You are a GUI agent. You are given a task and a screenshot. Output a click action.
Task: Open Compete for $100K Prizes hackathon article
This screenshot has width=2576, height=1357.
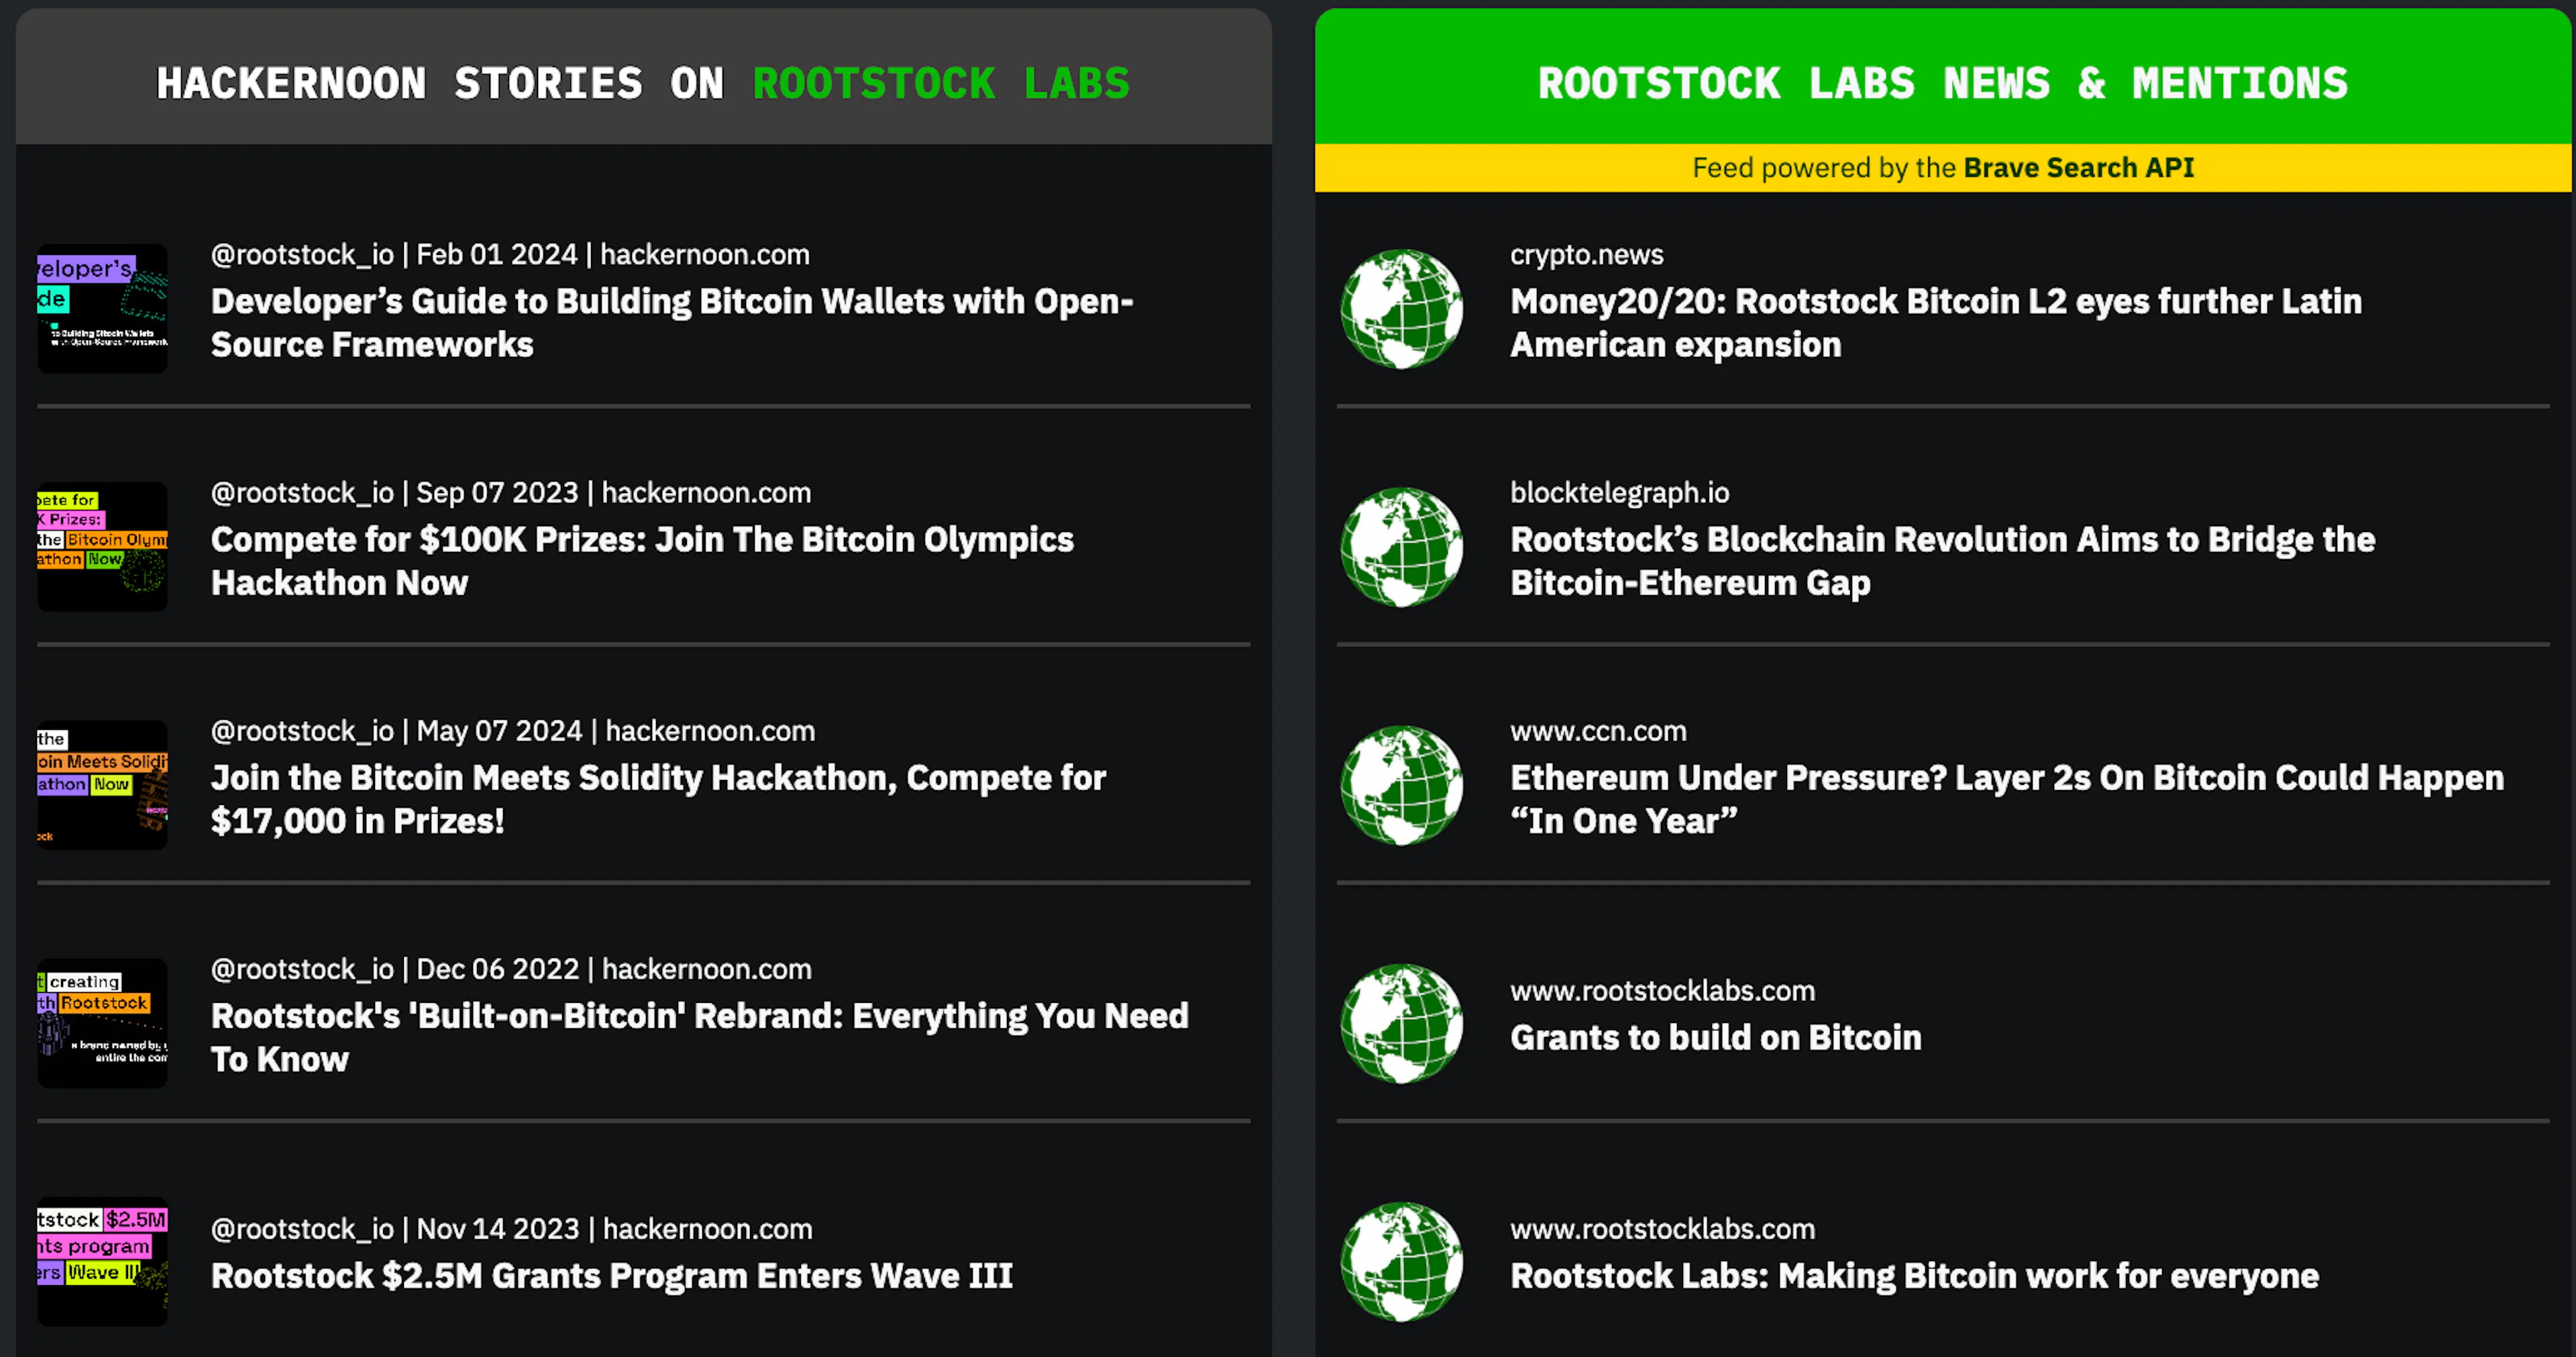642,560
